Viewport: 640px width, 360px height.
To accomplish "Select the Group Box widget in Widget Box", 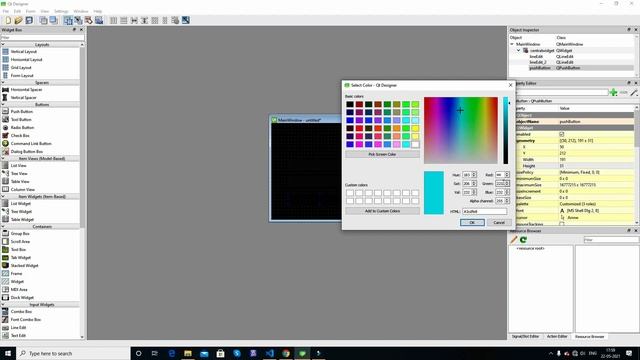I will tap(20, 233).
